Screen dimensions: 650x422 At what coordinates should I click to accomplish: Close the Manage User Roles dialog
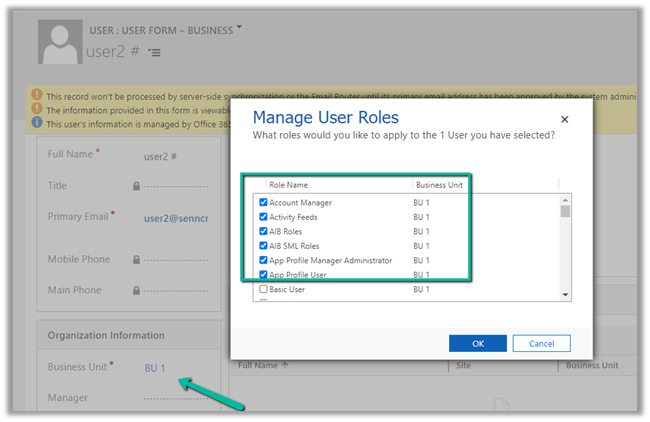(564, 119)
